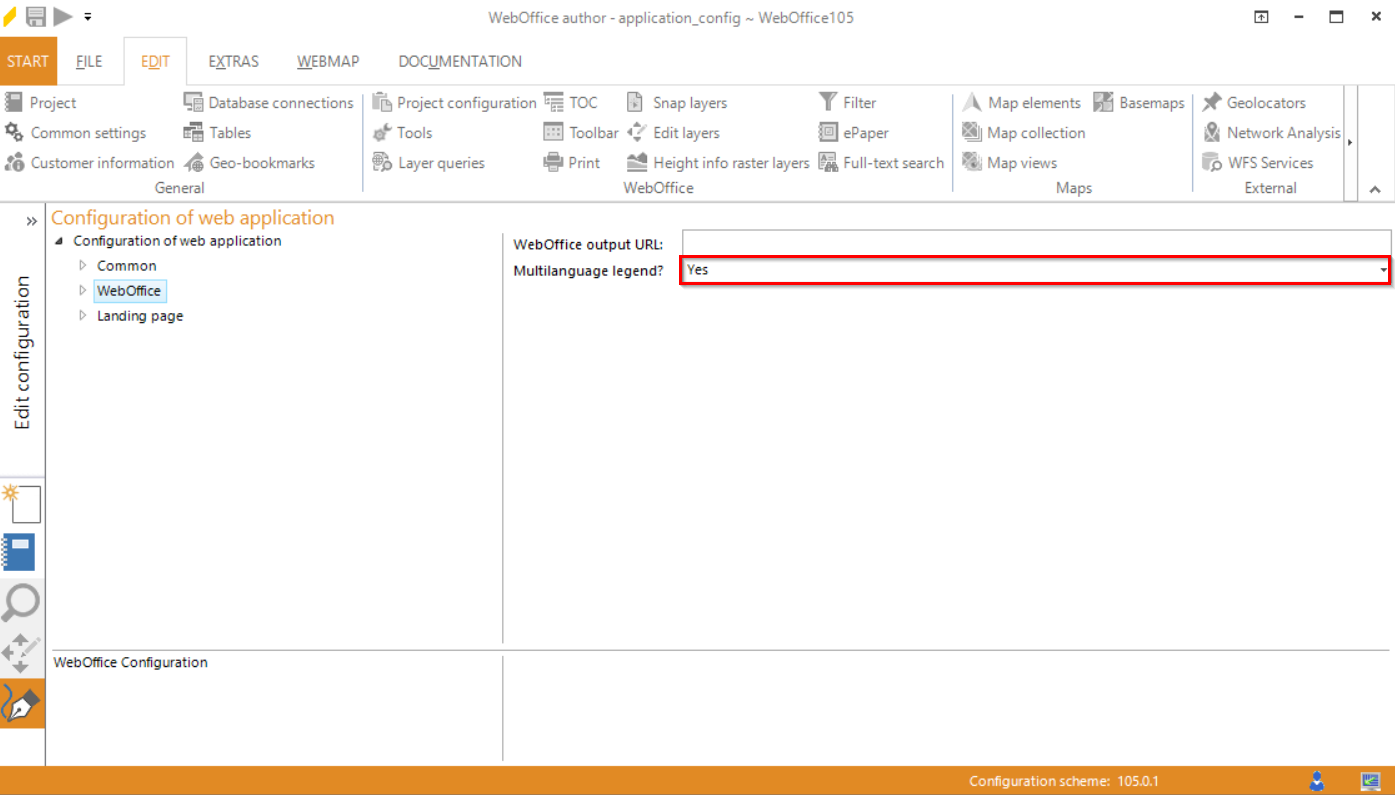This screenshot has height=795, width=1395.
Task: Expand the Common tree node
Action: click(x=84, y=265)
